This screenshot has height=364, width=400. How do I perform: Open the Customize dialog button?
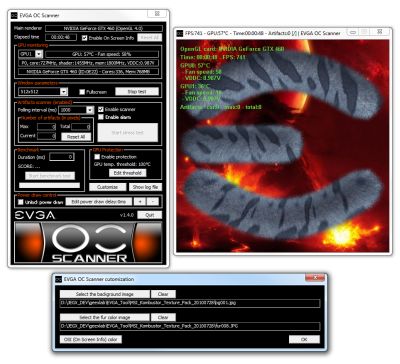pos(107,187)
